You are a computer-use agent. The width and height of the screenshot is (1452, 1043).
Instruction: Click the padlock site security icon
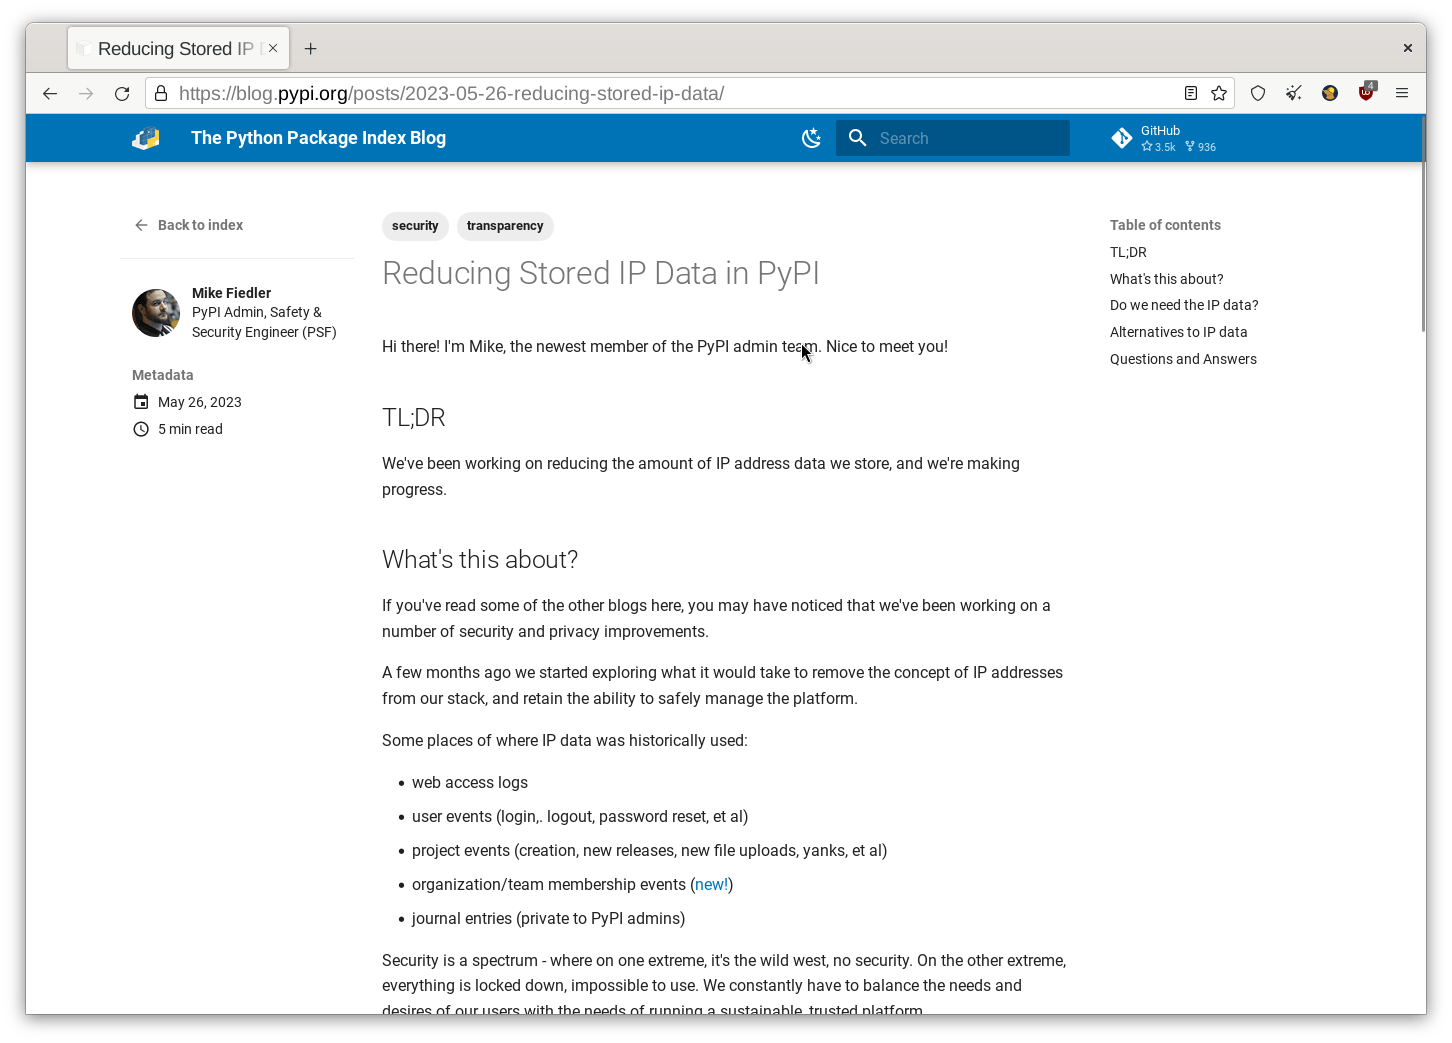(161, 93)
